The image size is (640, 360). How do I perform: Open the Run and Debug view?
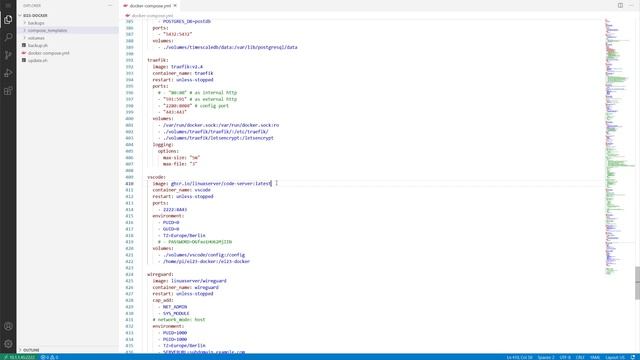pyautogui.click(x=8, y=73)
